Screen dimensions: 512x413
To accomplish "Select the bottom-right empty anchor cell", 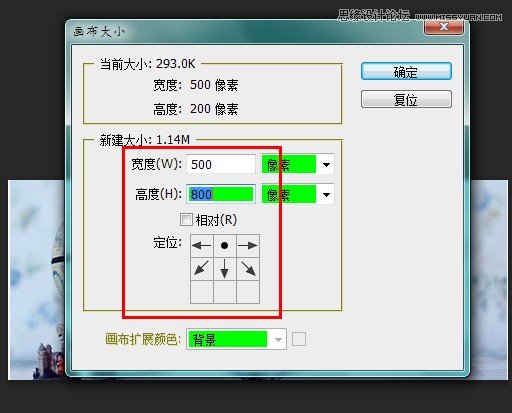I will coord(248,292).
